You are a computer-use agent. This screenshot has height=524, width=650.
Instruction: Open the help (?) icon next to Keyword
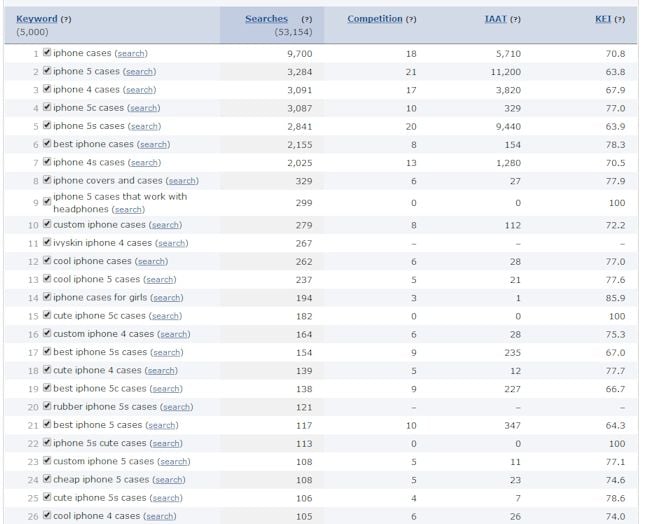point(66,19)
